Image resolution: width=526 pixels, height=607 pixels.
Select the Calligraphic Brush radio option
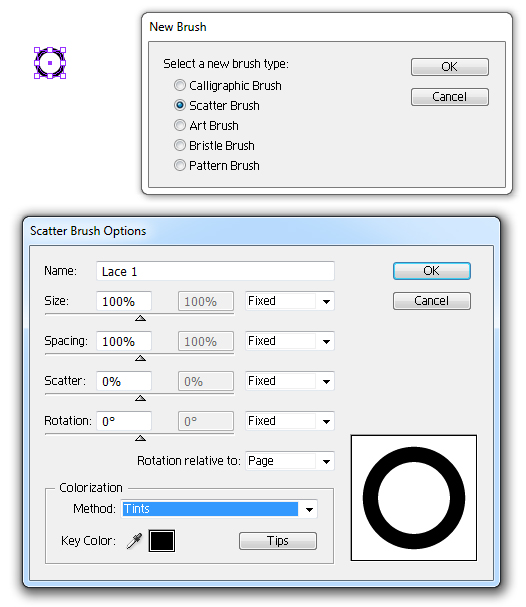point(180,85)
